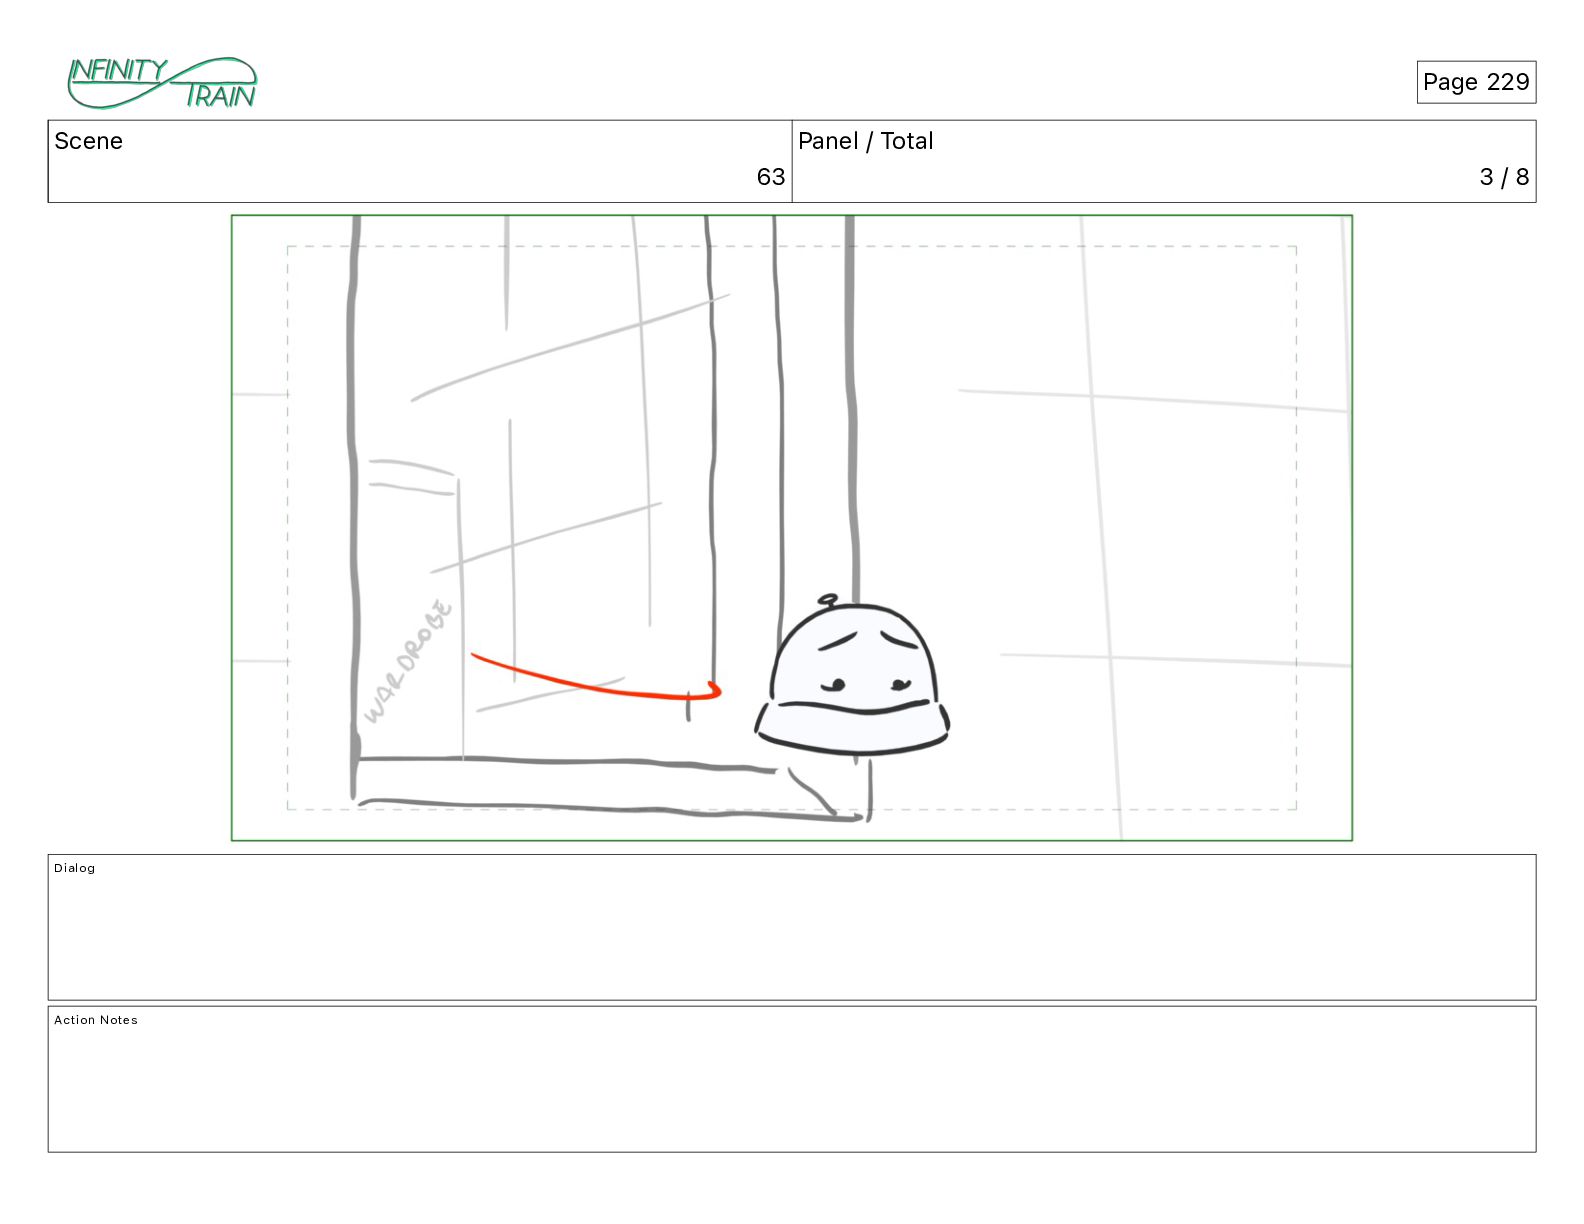Click the sad bell character
The image size is (1584, 1224).
[x=852, y=675]
